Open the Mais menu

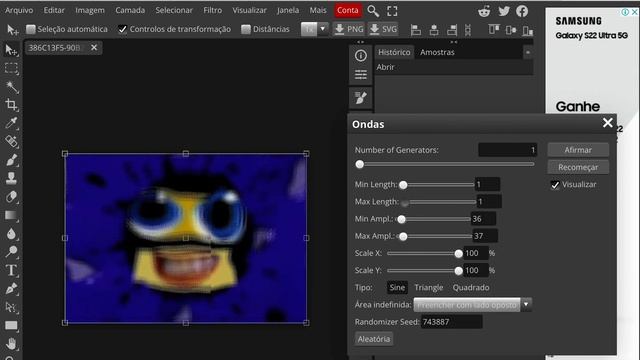tap(318, 10)
